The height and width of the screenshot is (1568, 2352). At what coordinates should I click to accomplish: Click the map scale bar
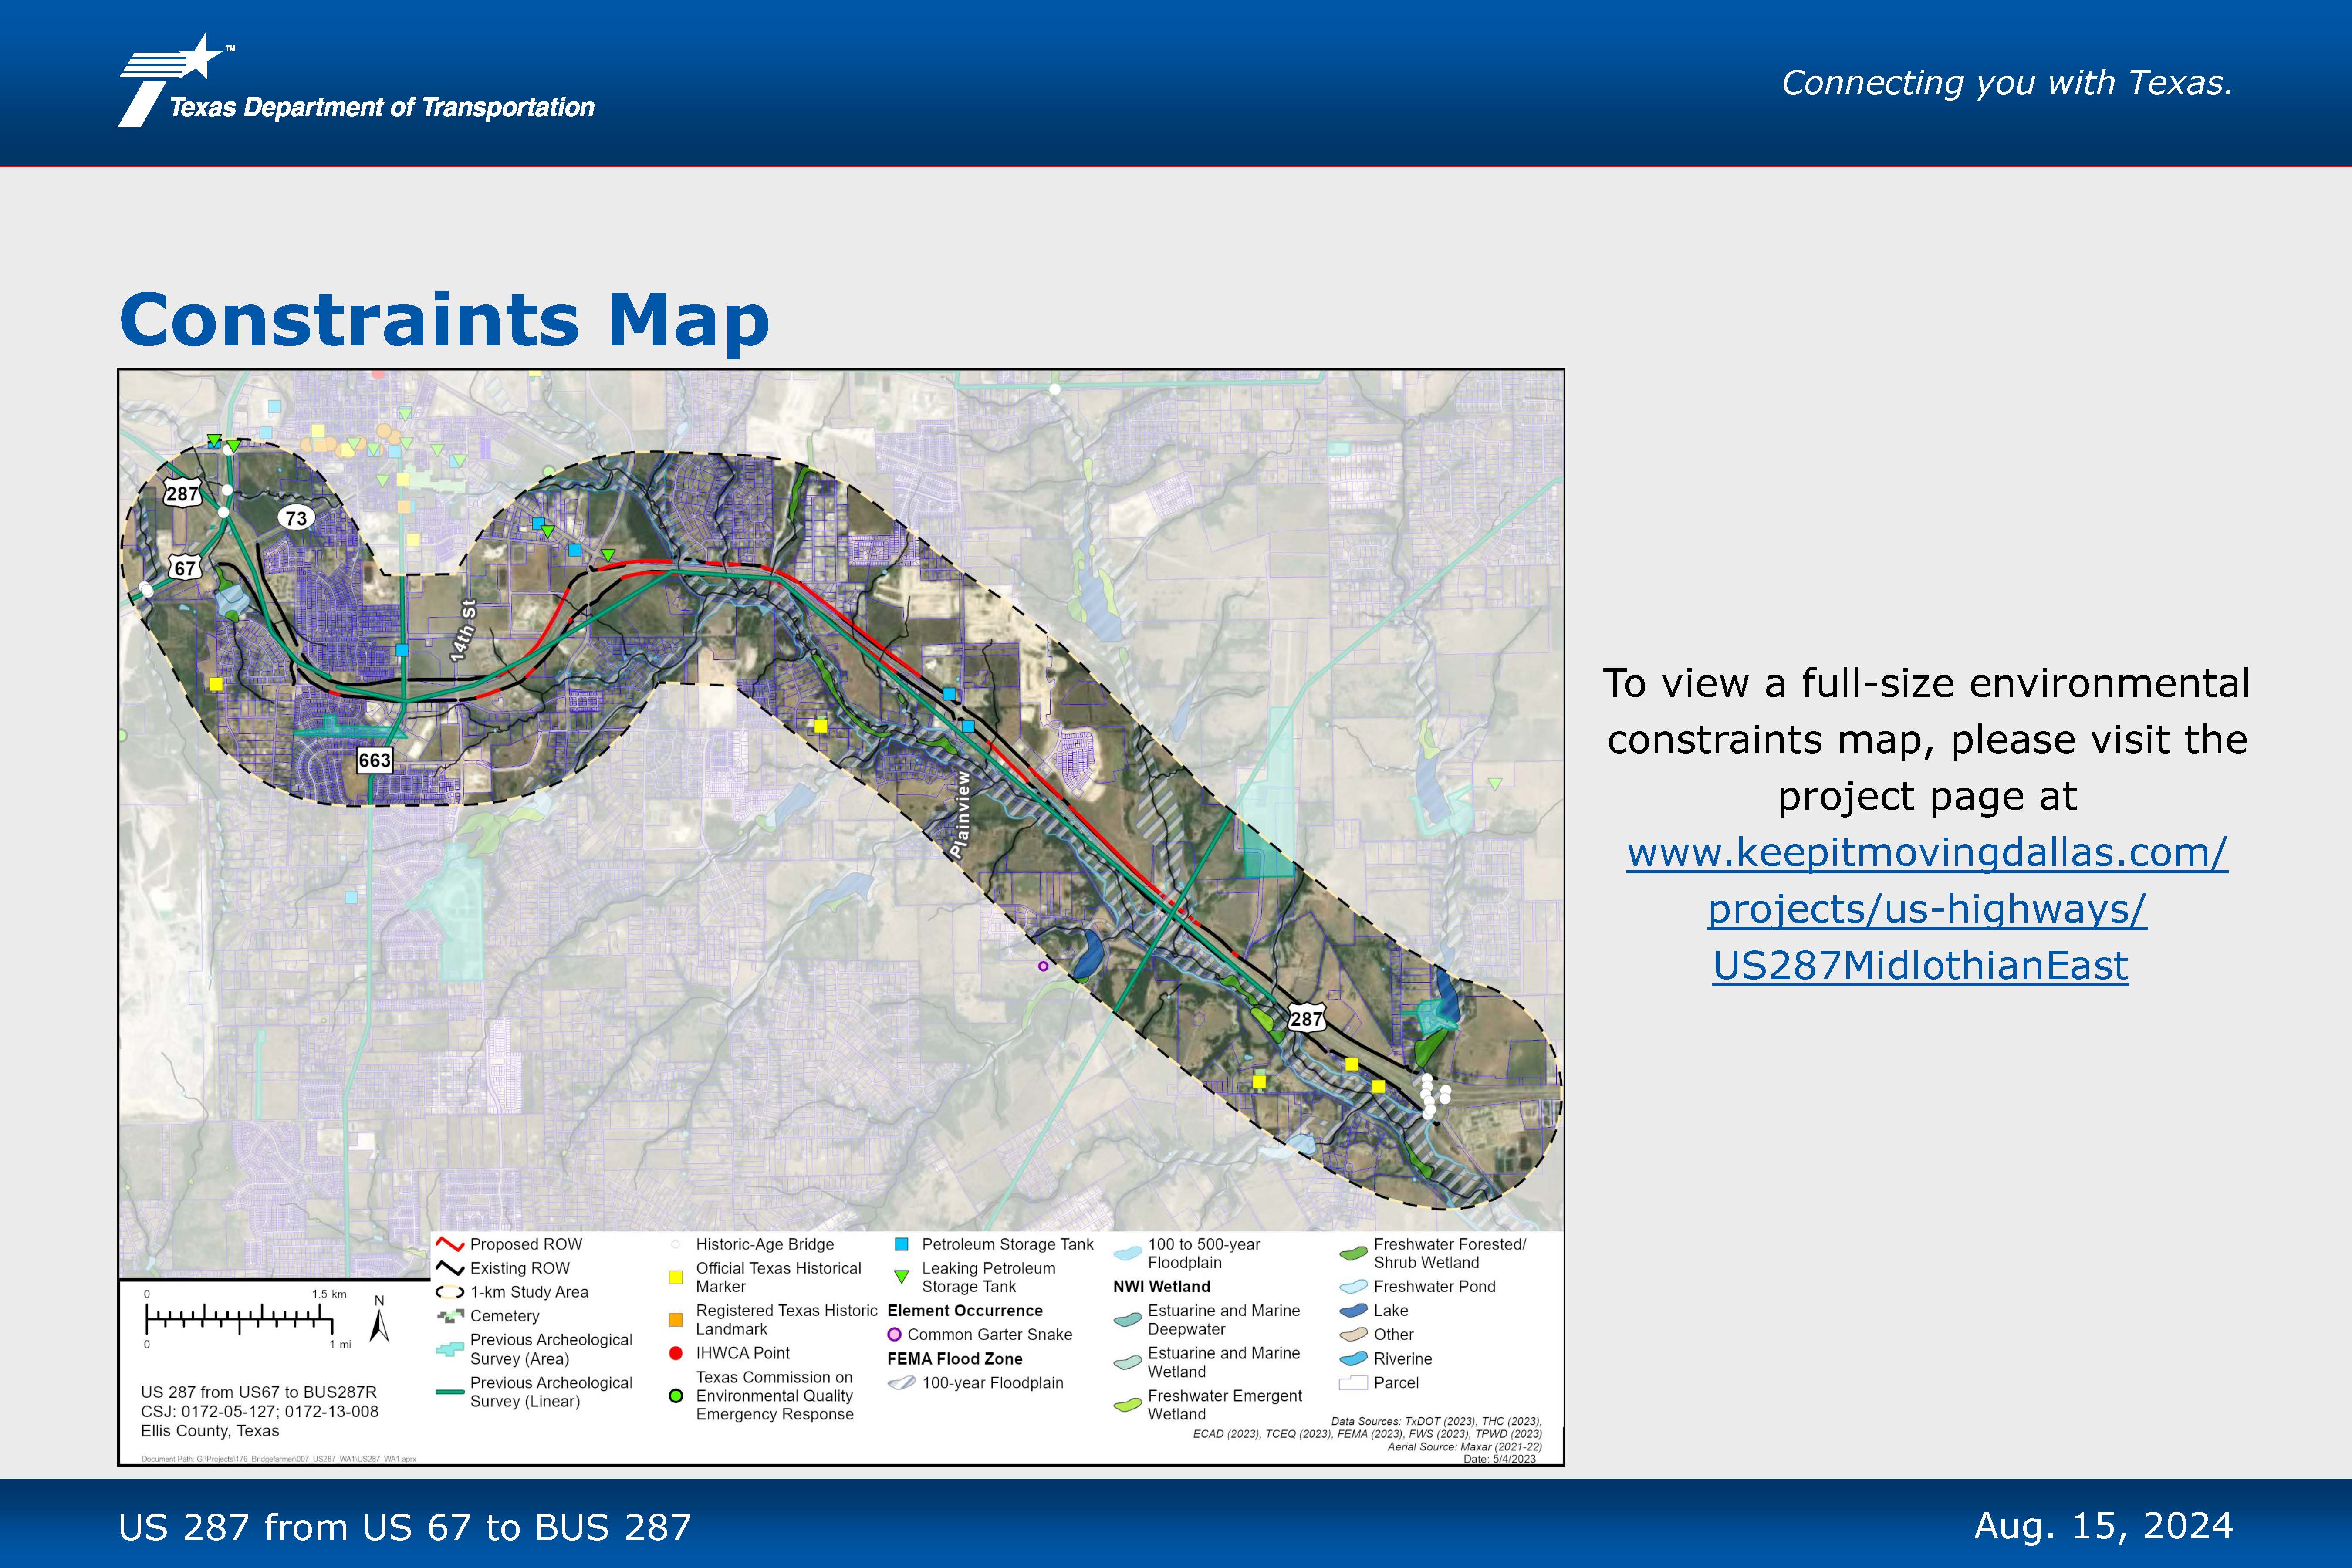pos(240,1318)
